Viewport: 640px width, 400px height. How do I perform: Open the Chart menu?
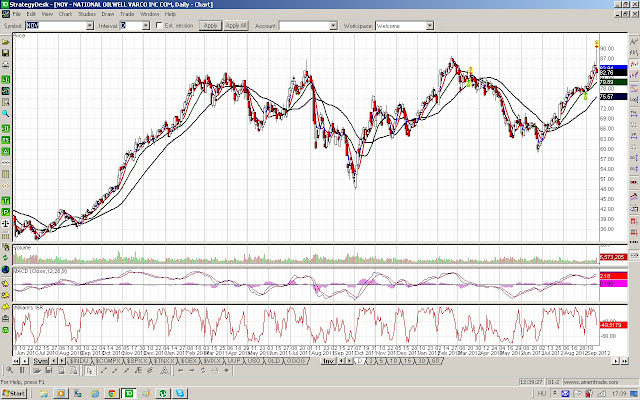[65, 14]
